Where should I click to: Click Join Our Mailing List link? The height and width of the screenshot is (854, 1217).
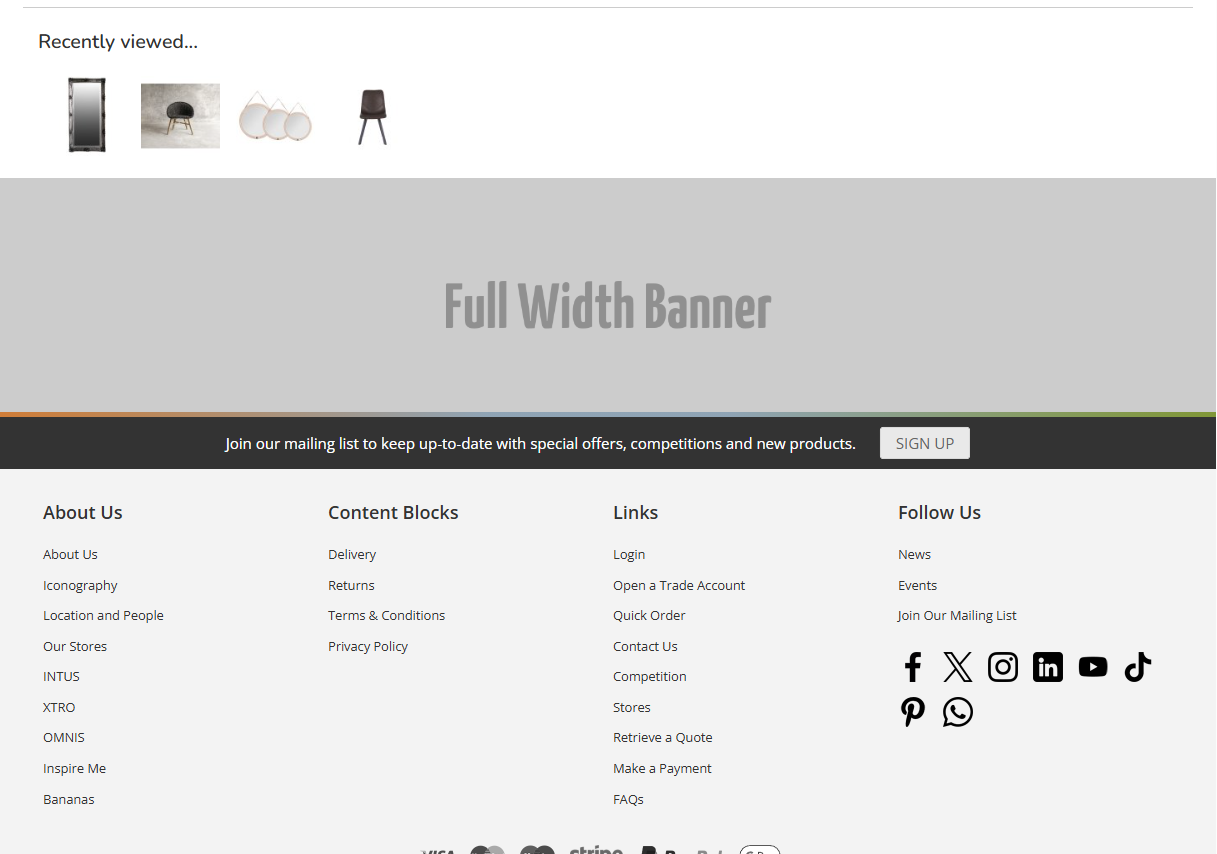point(957,616)
